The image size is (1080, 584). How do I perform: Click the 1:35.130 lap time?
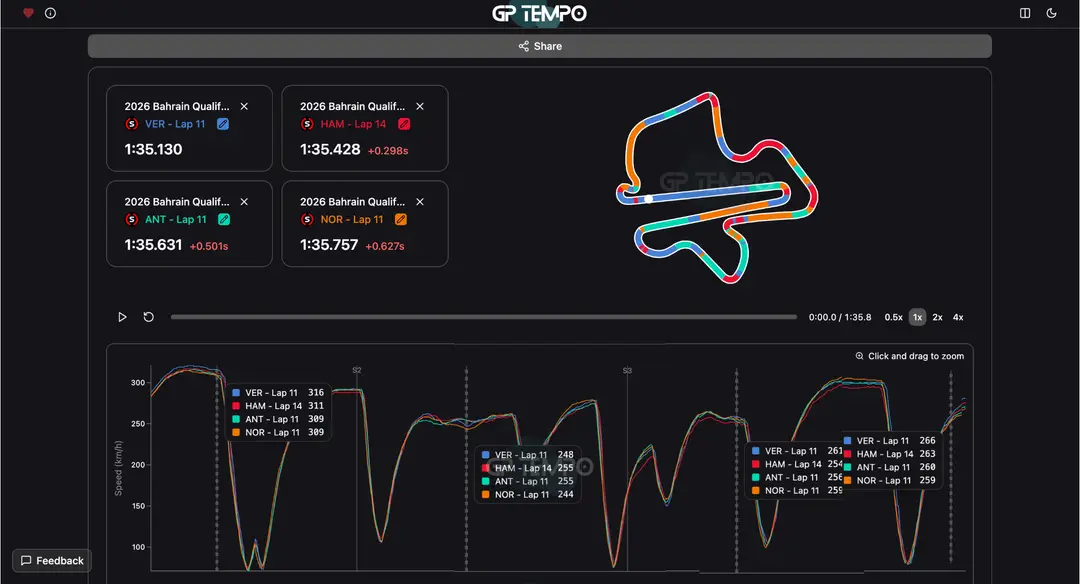[153, 149]
